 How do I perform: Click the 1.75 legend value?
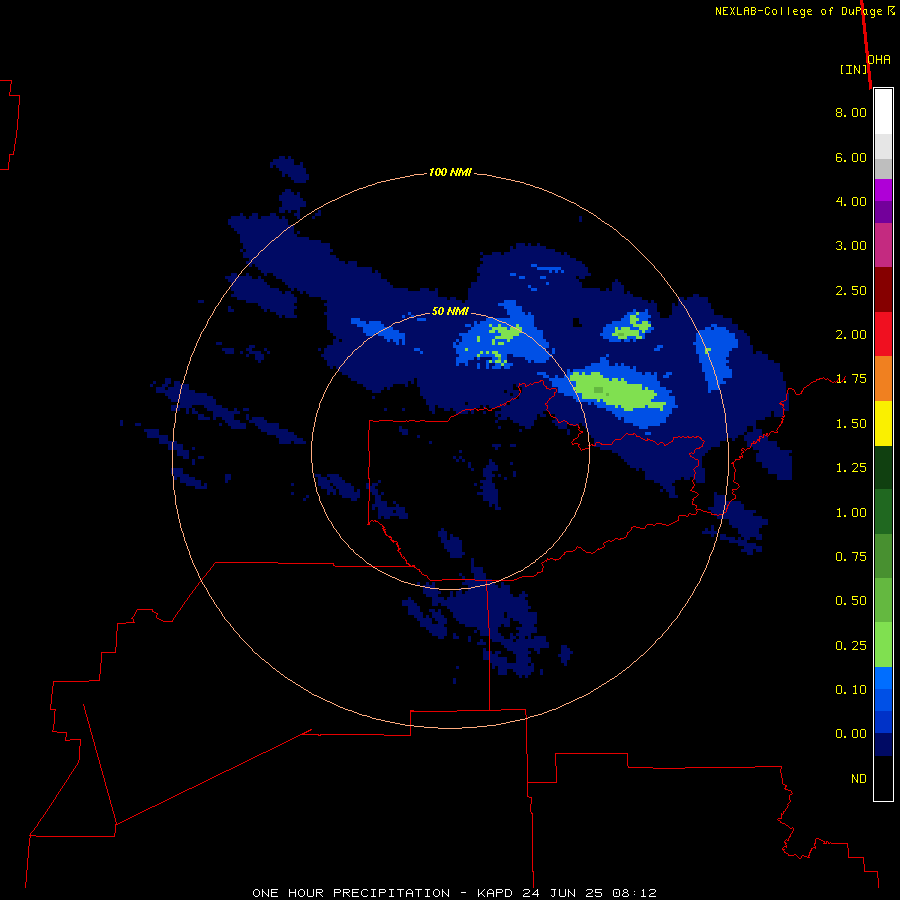tap(851, 379)
